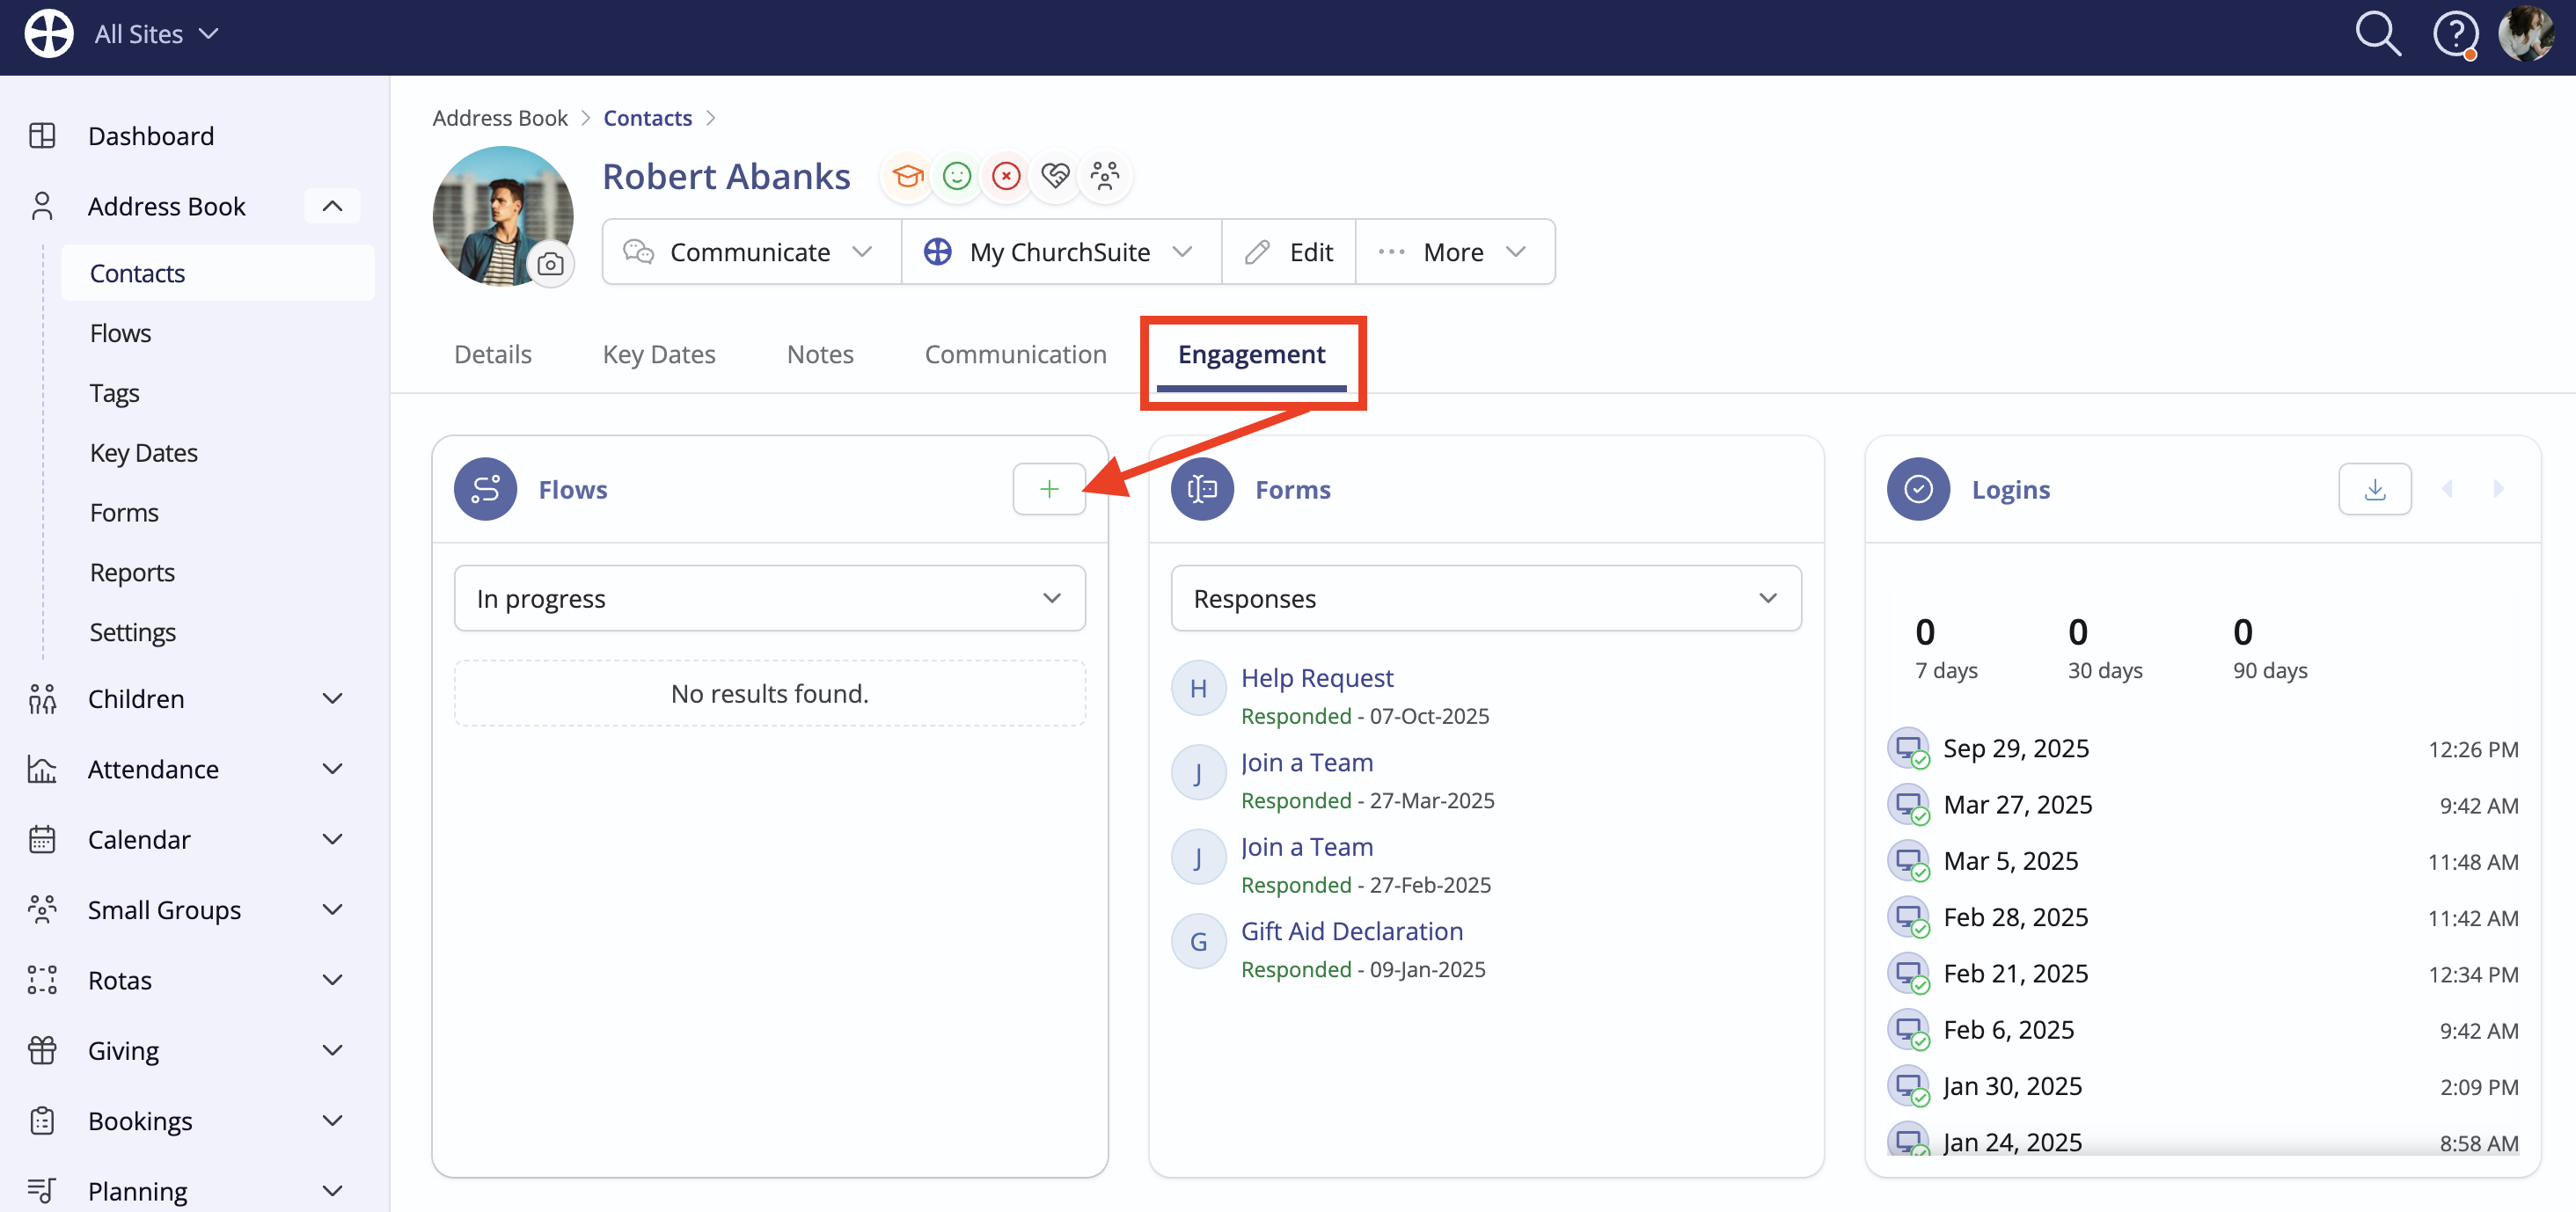This screenshot has height=1212, width=2576.
Task: Click the camera icon on Robert's photo
Action: (x=550, y=264)
